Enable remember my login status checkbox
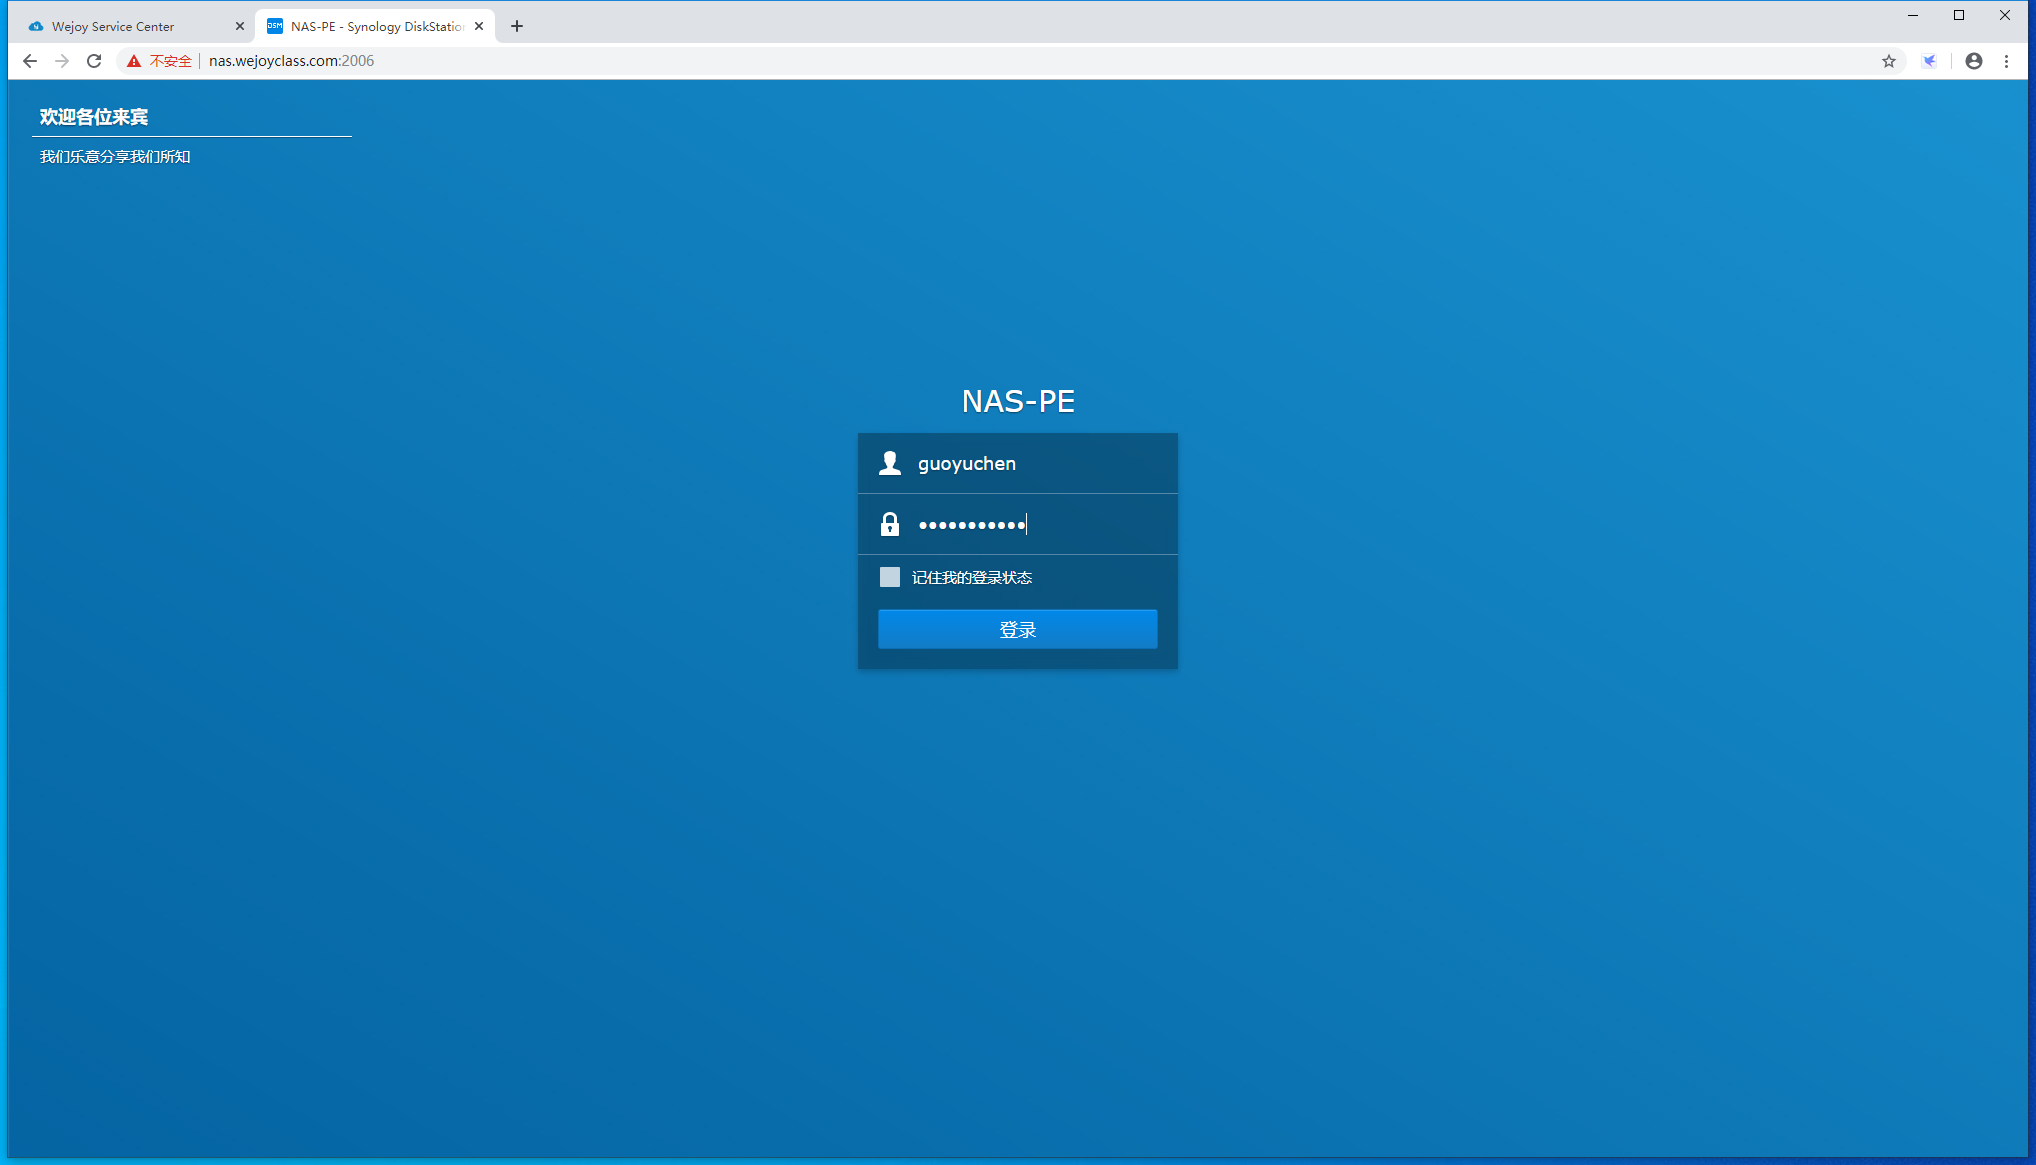The width and height of the screenshot is (2036, 1165). [889, 577]
